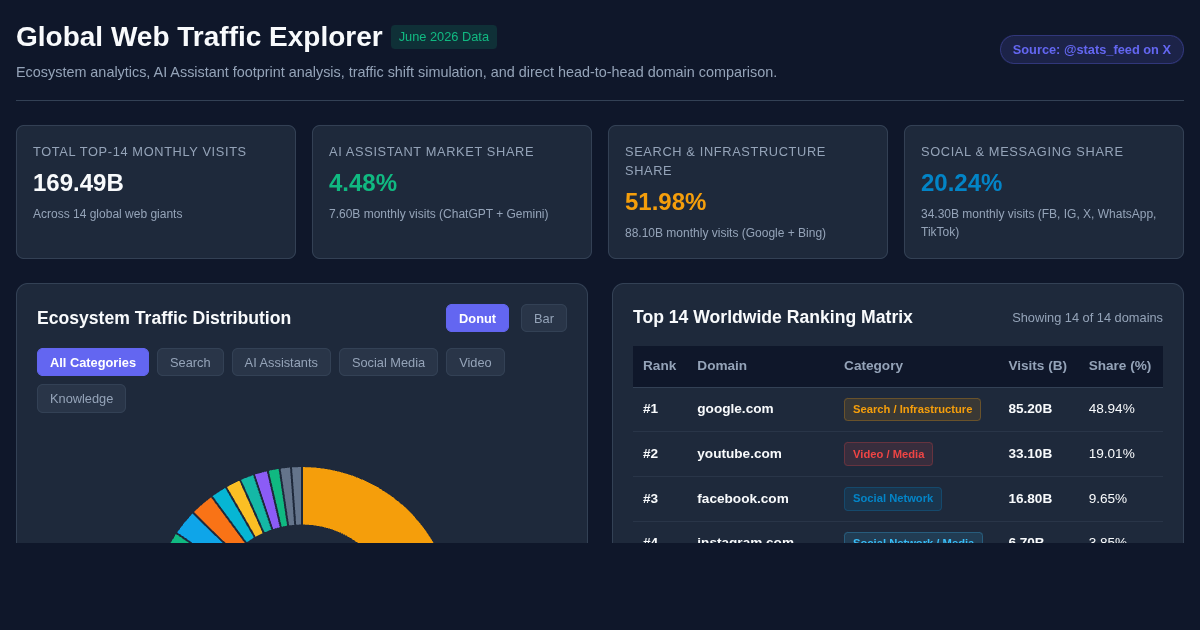Screen dimensions: 1200x630
Task: Switch chart view to Bar
Action: click(544, 318)
